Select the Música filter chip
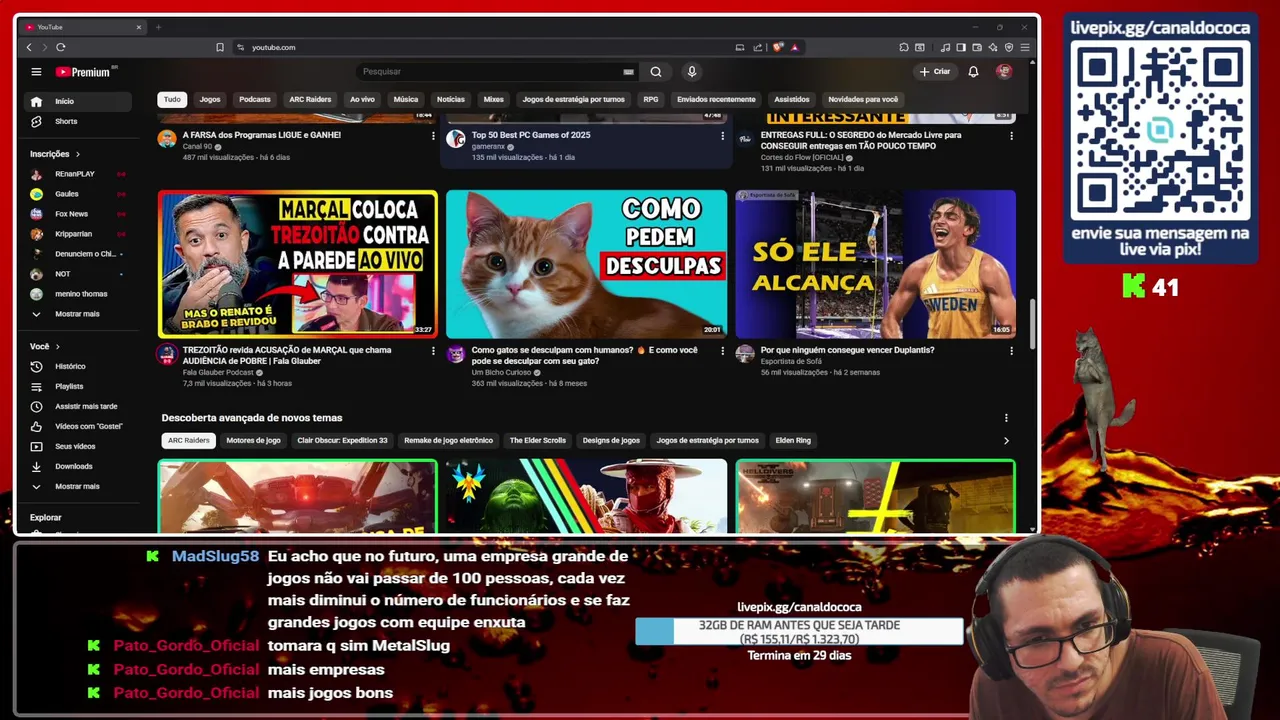1280x720 pixels. pos(406,99)
